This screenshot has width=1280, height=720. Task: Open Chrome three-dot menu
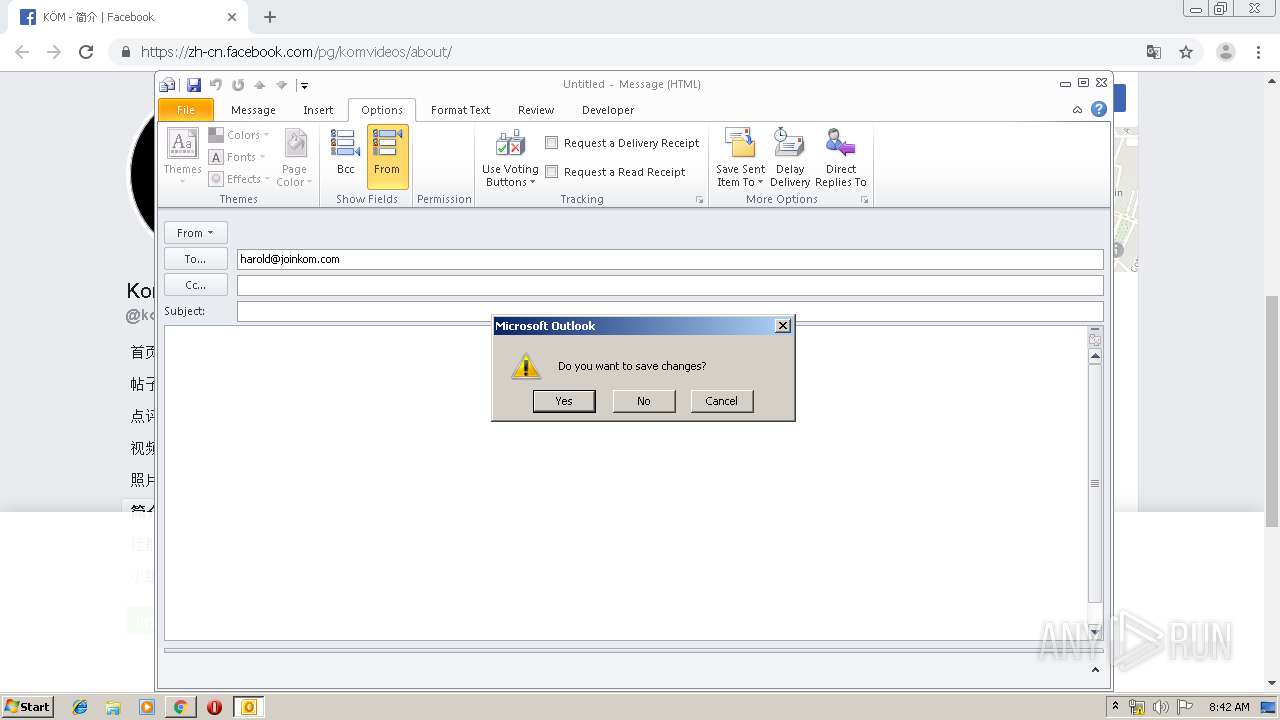(1258, 52)
